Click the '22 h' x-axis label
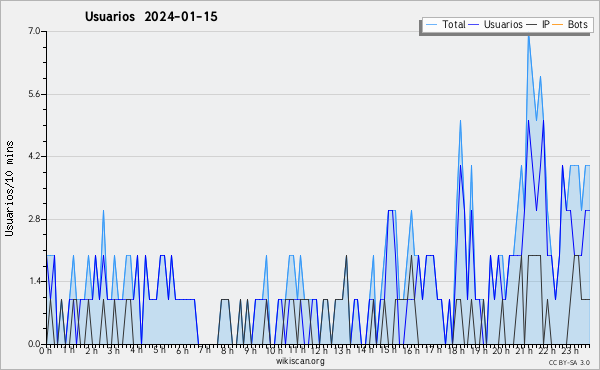600x370 pixels. pyautogui.click(x=547, y=350)
